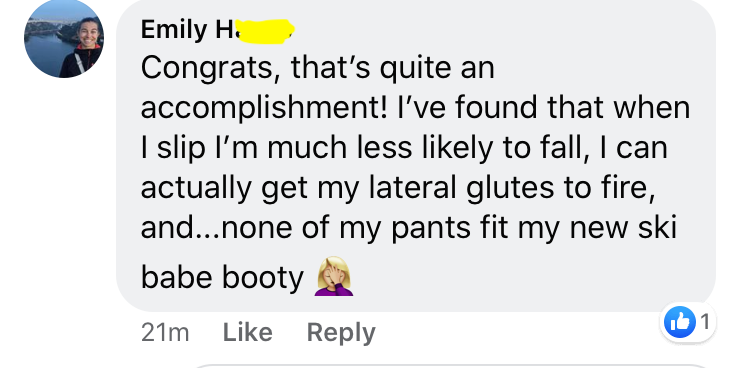View the reaction count of 1
Image resolution: width=750 pixels, height=368 pixels.
(x=705, y=323)
